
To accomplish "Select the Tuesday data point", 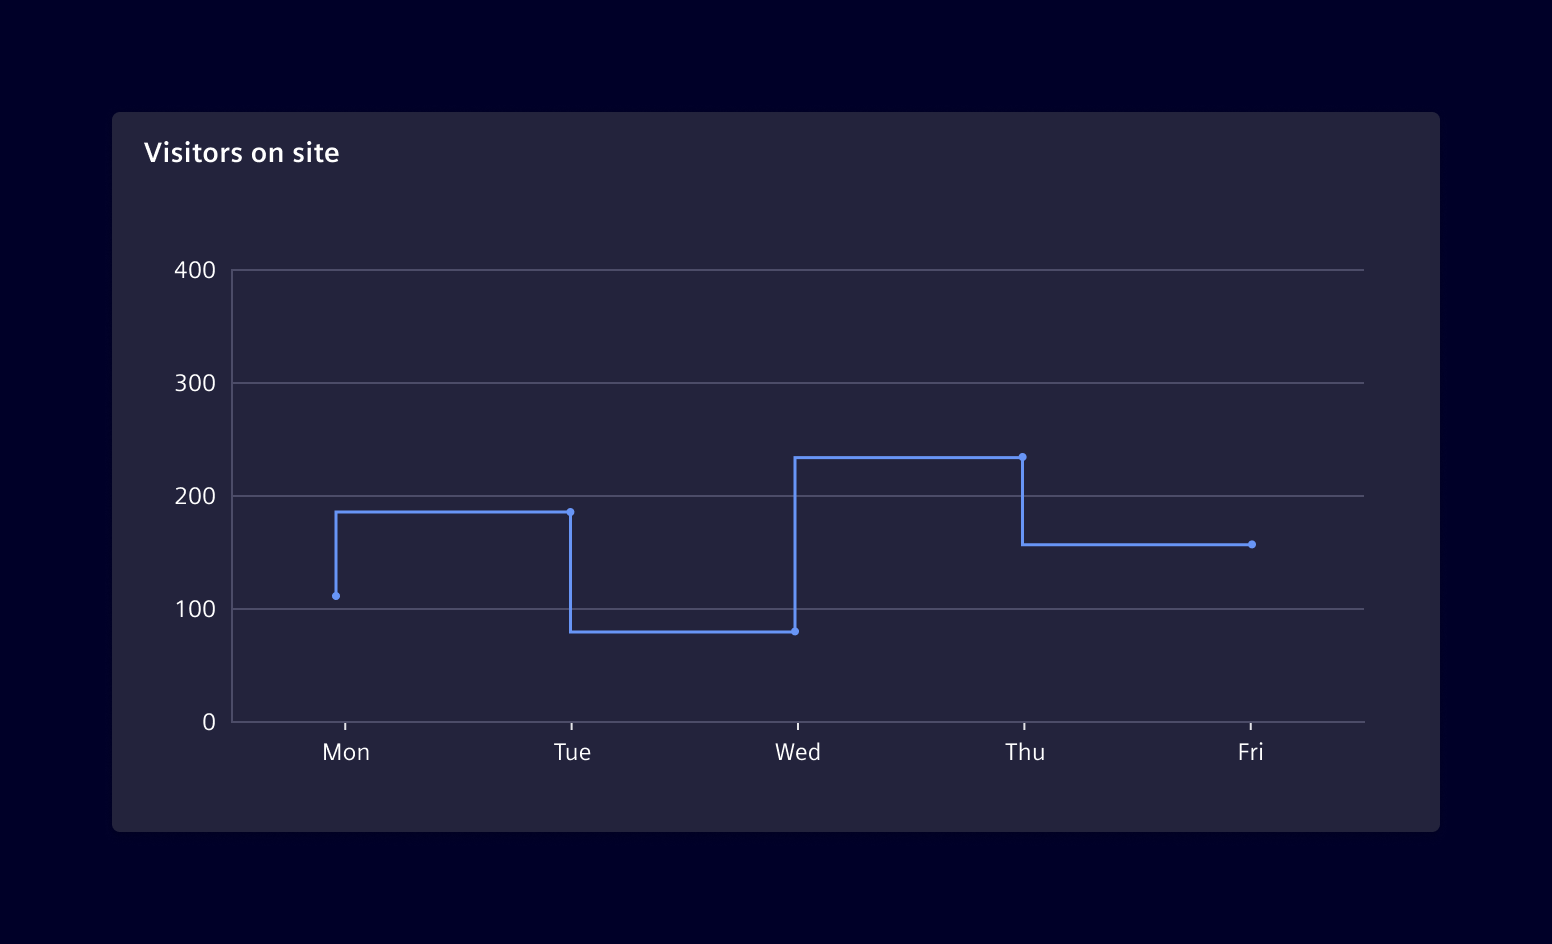I will coord(571,511).
